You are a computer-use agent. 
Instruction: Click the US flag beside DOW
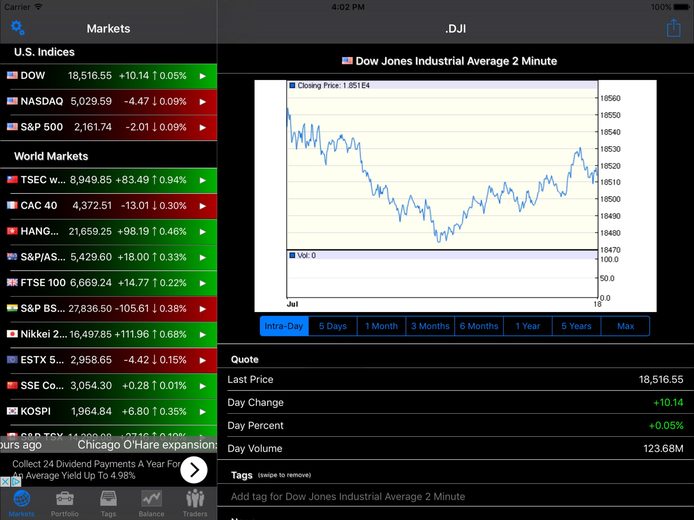tap(12, 75)
